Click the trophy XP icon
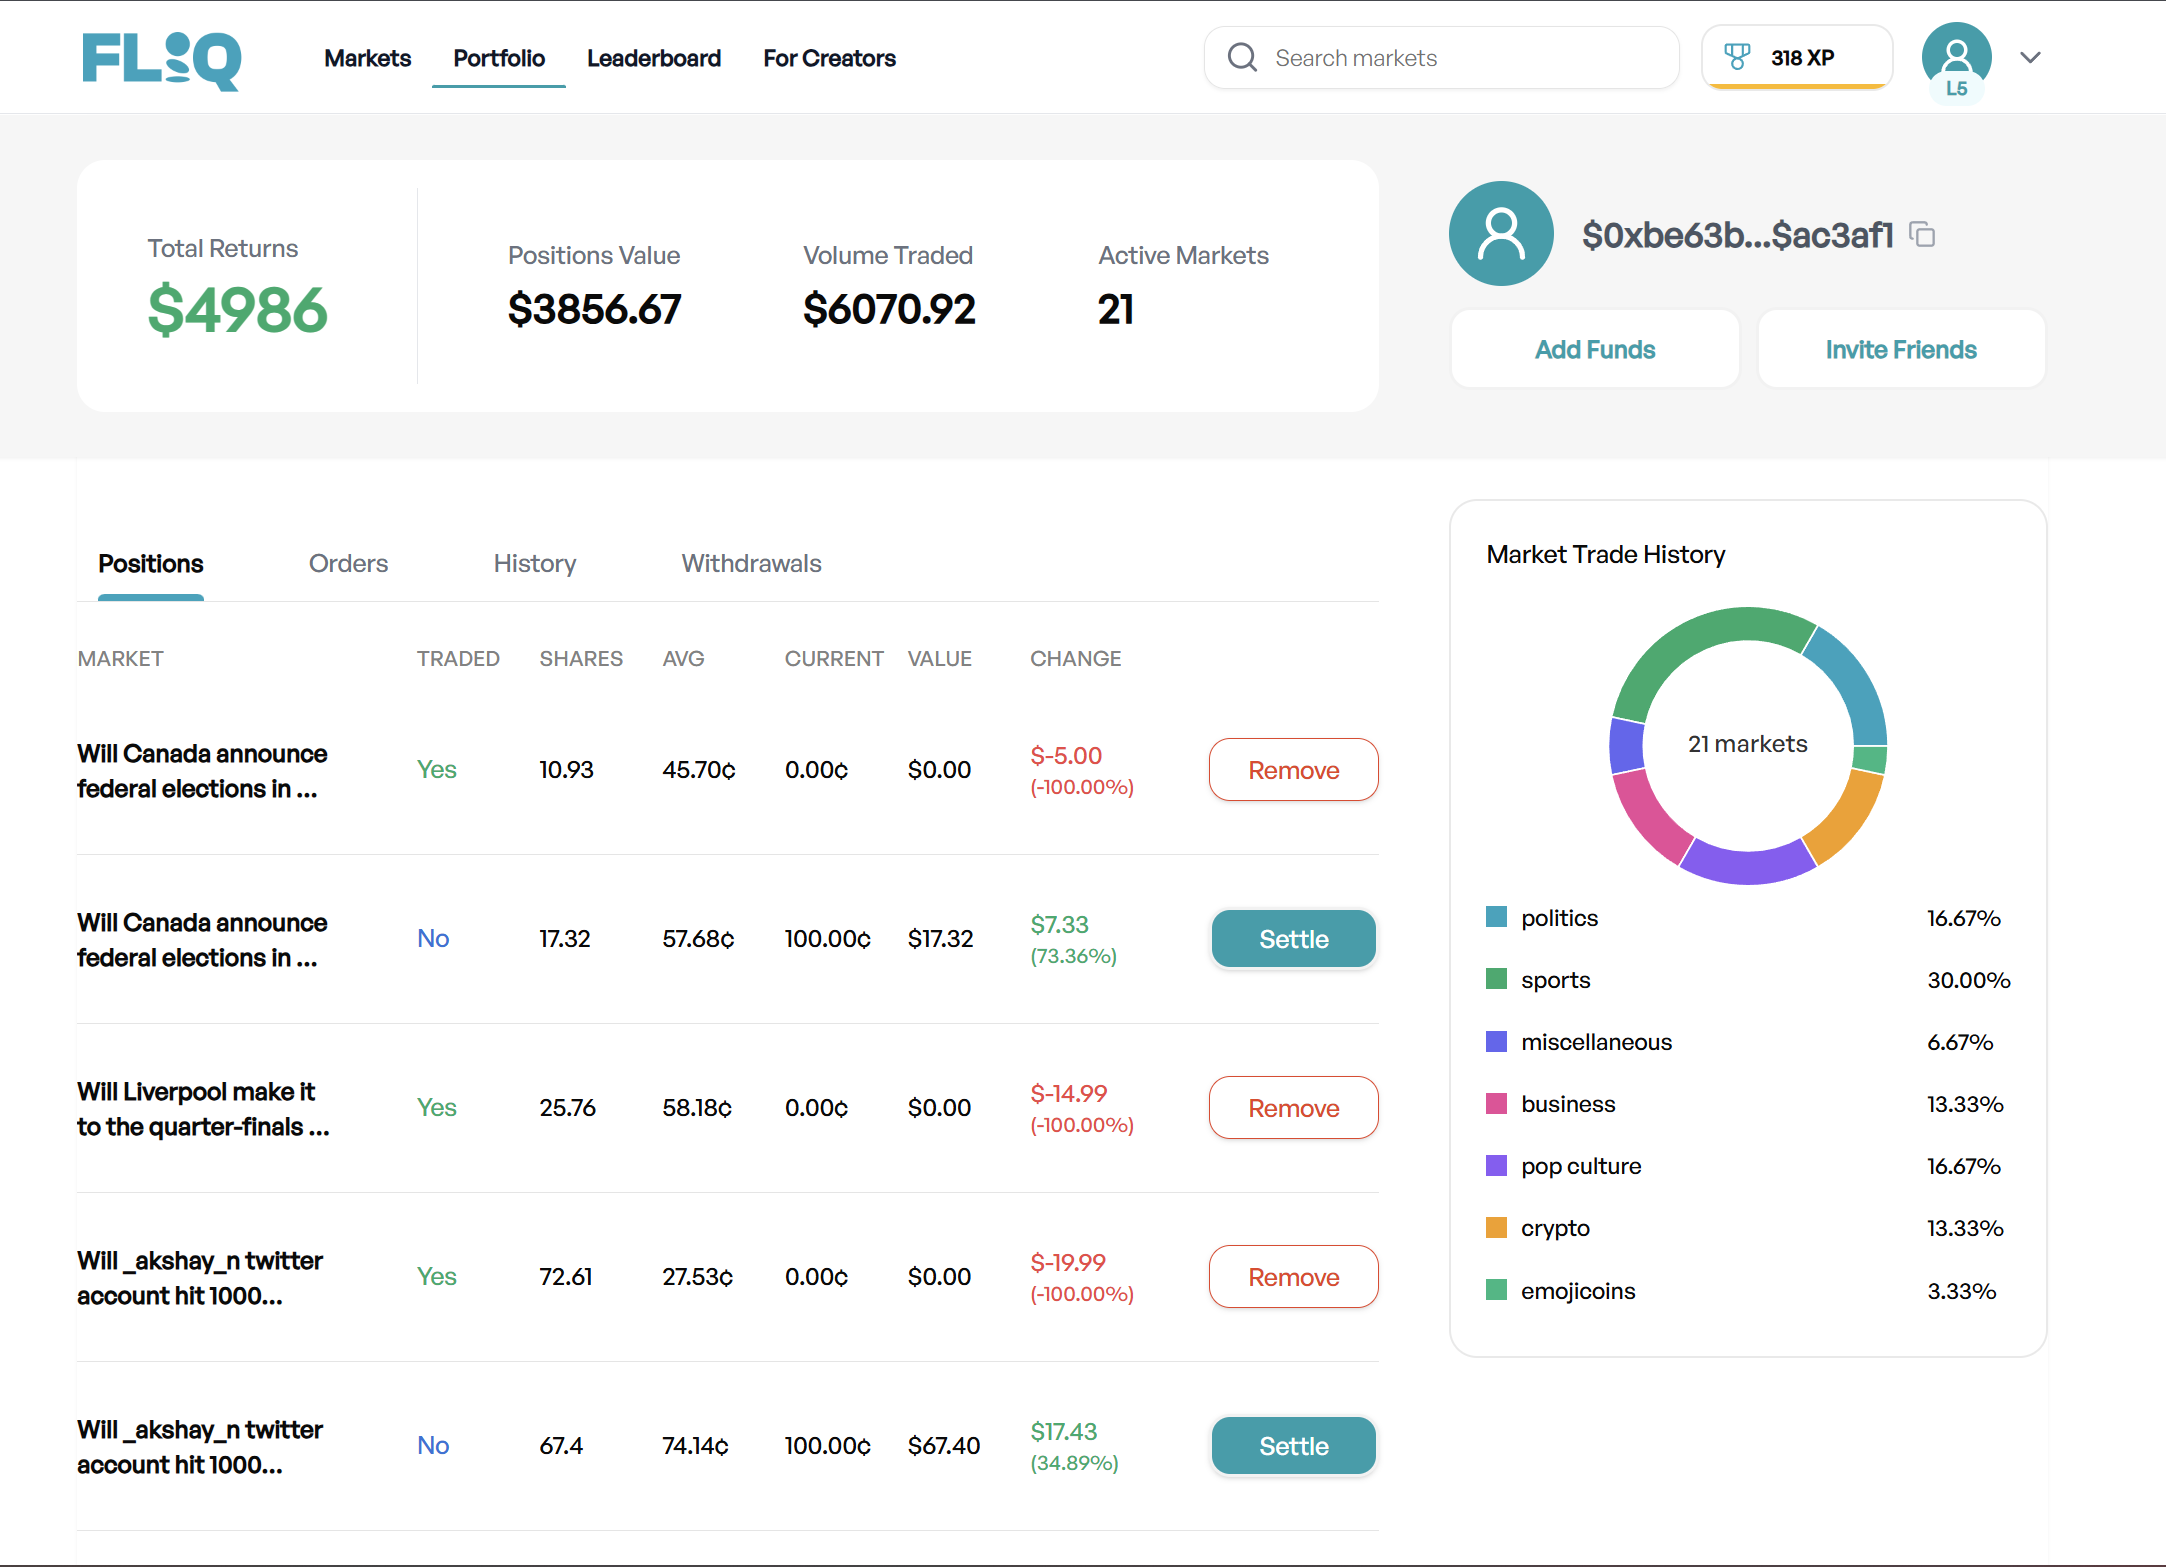Image resolution: width=2166 pixels, height=1567 pixels. pos(1738,57)
